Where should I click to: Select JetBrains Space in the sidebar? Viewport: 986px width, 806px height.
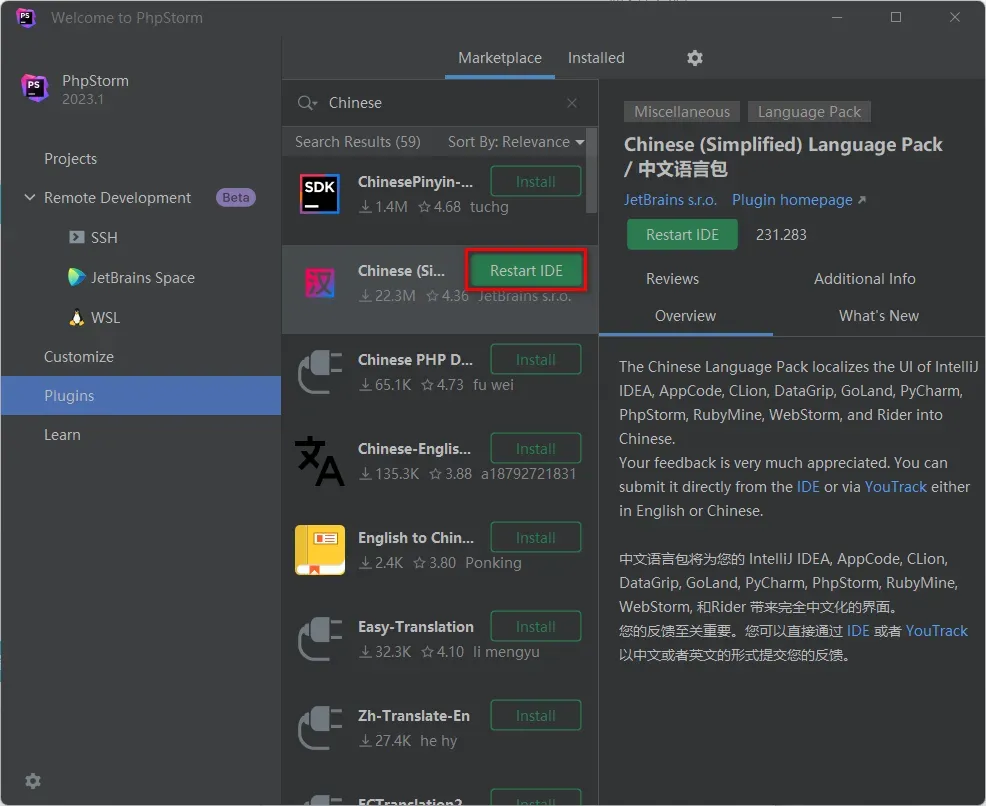coord(141,277)
